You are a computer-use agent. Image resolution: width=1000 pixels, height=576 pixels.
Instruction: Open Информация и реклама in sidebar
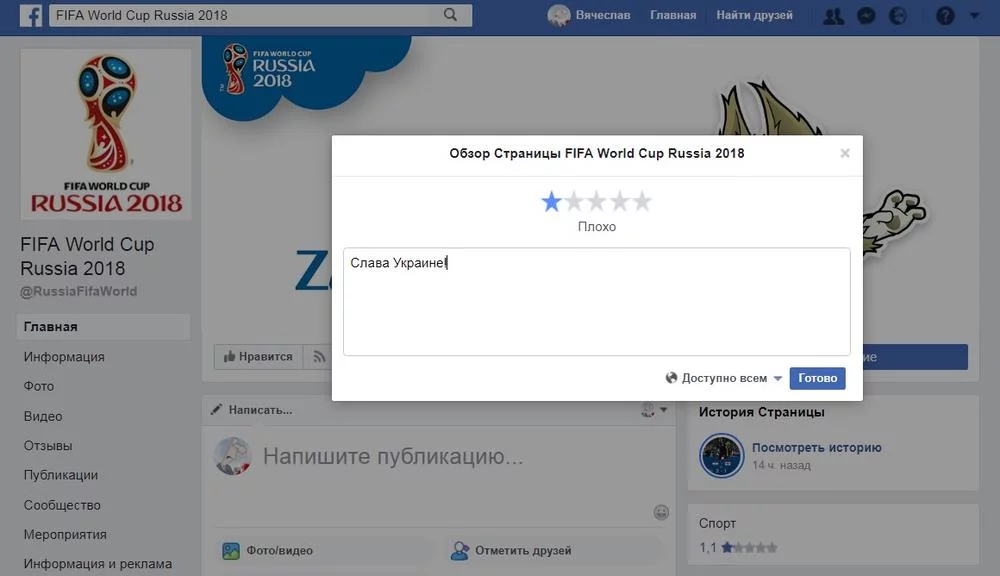click(98, 563)
